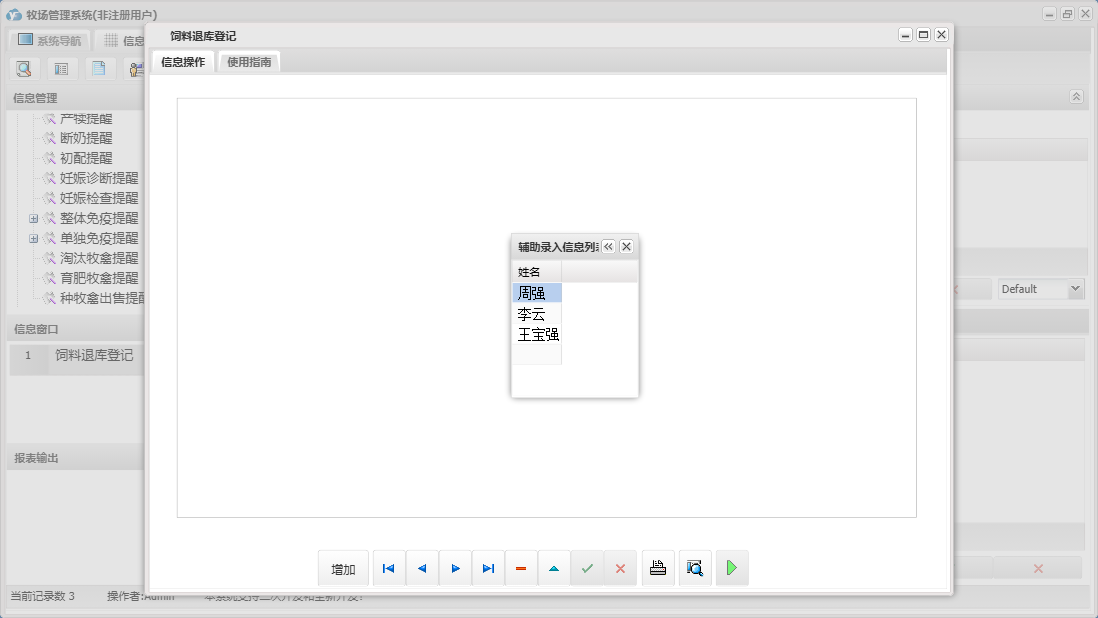Viewport: 1098px width, 618px height.
Task: Click previous record arrow button
Action: pos(421,568)
